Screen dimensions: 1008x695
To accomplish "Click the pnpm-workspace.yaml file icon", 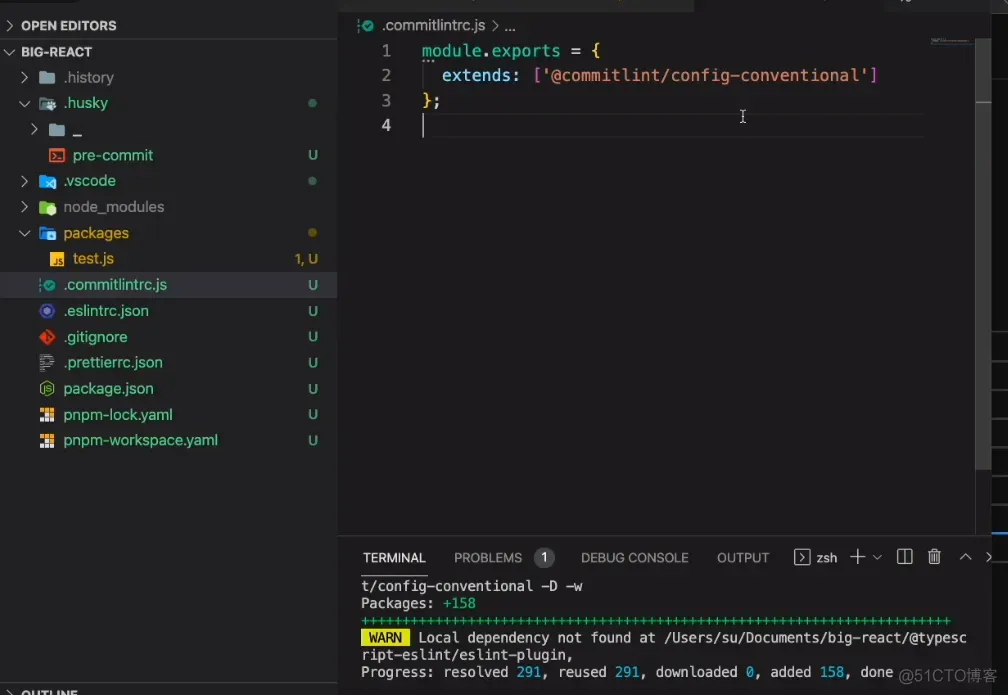I will (47, 440).
